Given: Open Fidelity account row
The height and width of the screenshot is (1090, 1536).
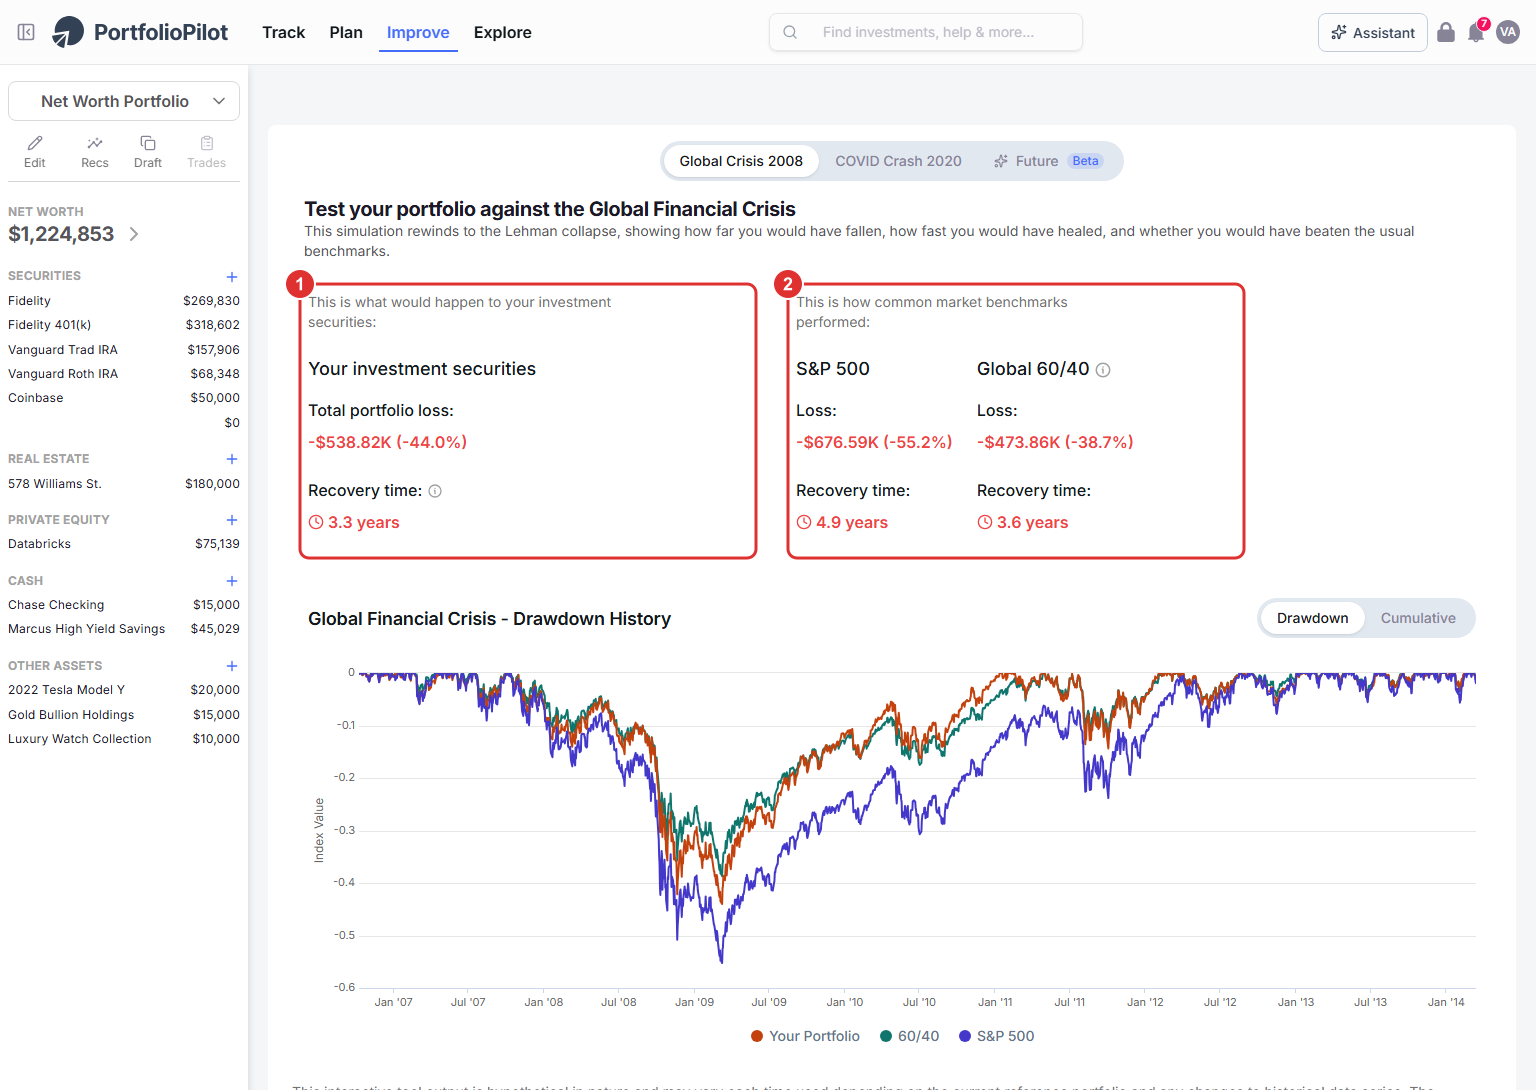Looking at the screenshot, I should [x=124, y=301].
